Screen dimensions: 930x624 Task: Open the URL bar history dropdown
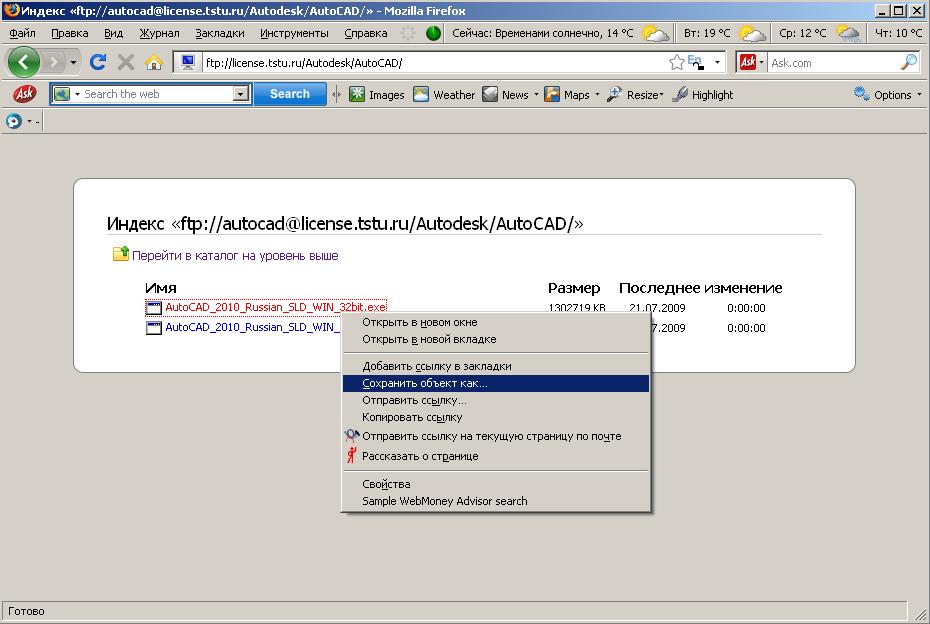point(717,62)
